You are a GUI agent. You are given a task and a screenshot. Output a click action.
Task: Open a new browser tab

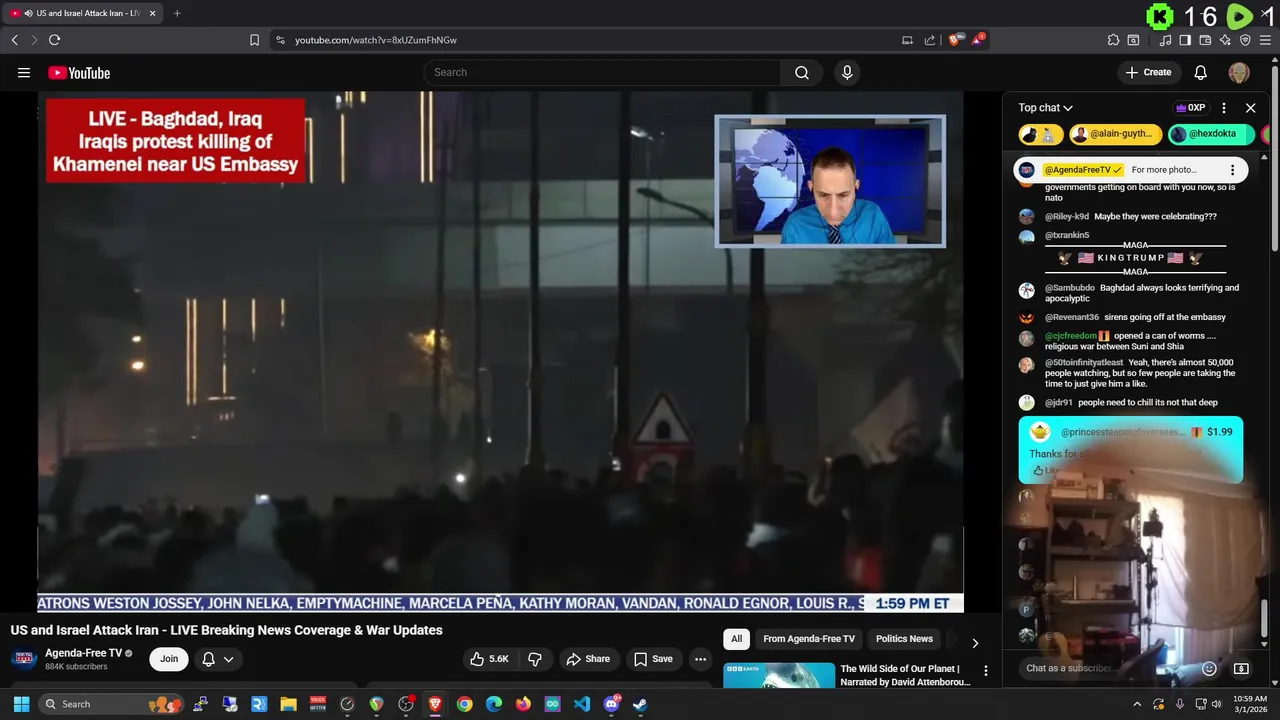point(177,13)
